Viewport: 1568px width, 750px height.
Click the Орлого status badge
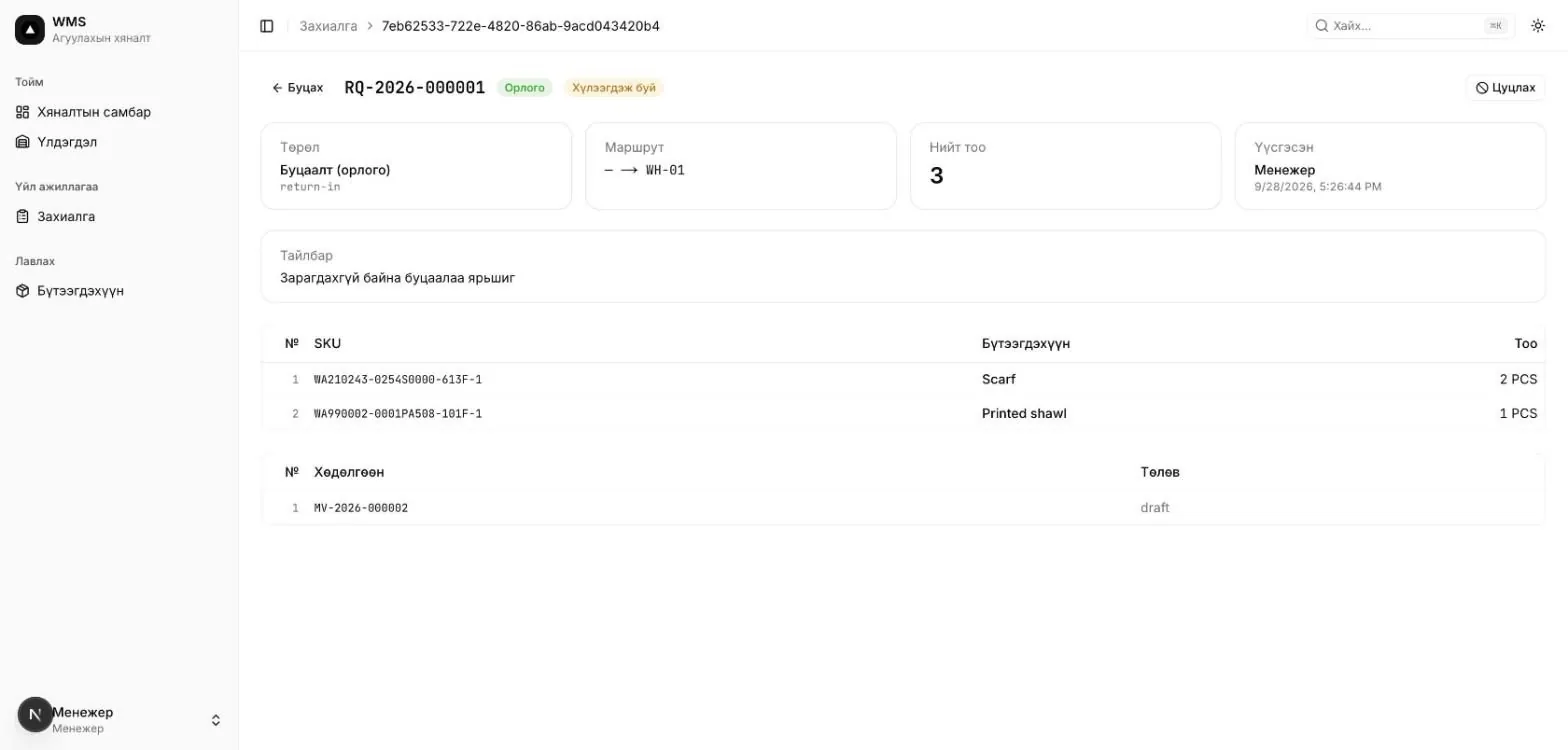(524, 88)
